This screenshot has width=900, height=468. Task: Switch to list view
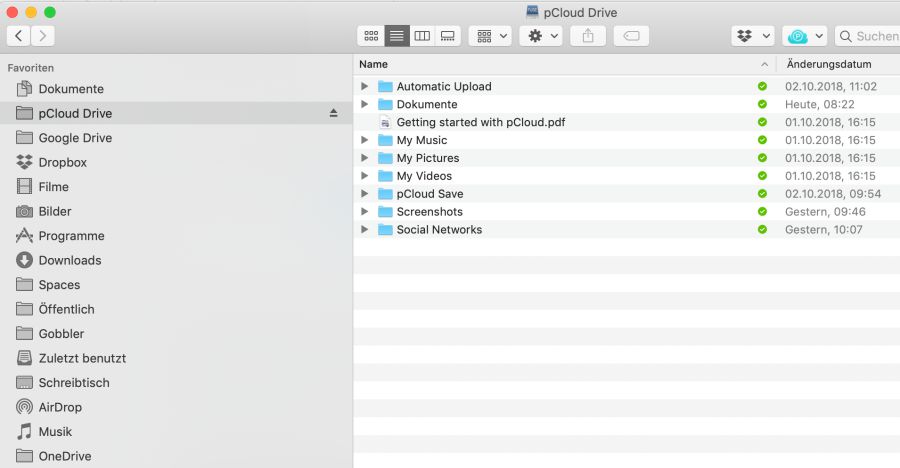[x=397, y=36]
